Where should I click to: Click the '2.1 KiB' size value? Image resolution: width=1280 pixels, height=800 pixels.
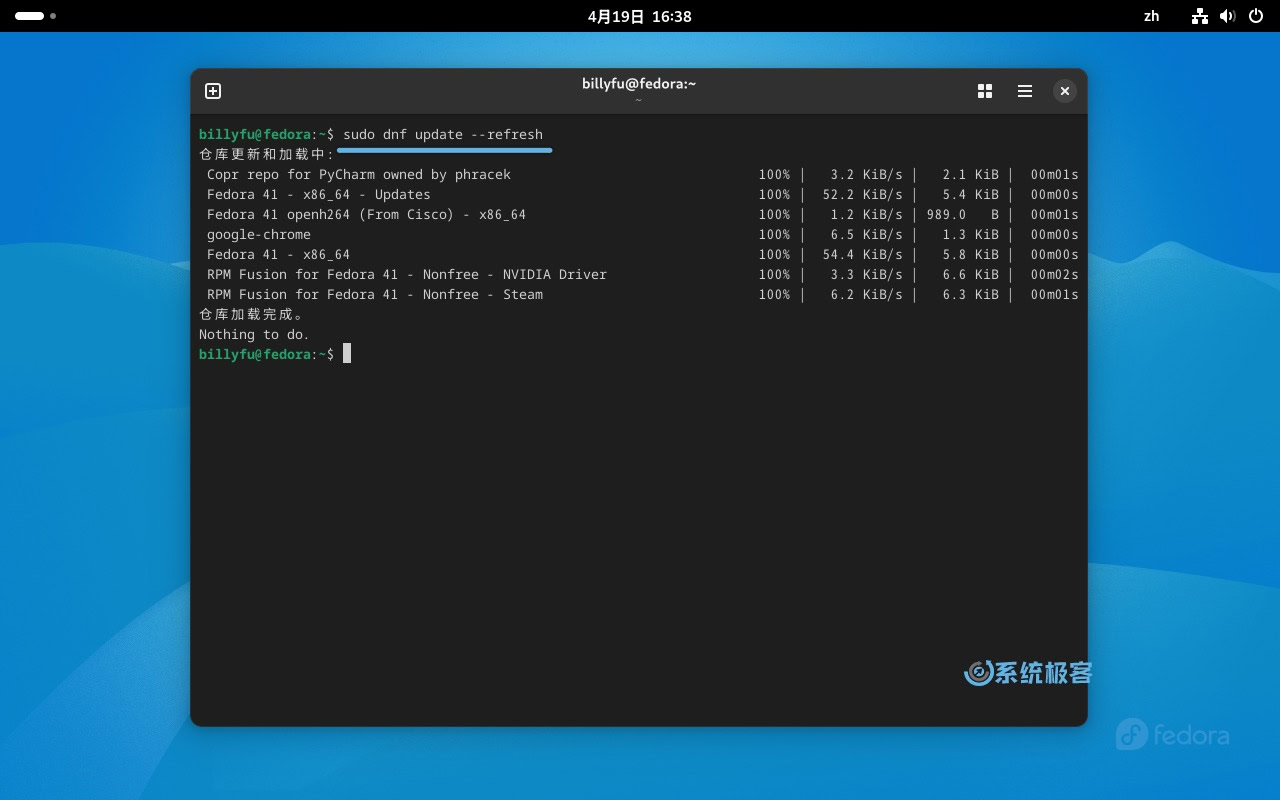point(970,174)
